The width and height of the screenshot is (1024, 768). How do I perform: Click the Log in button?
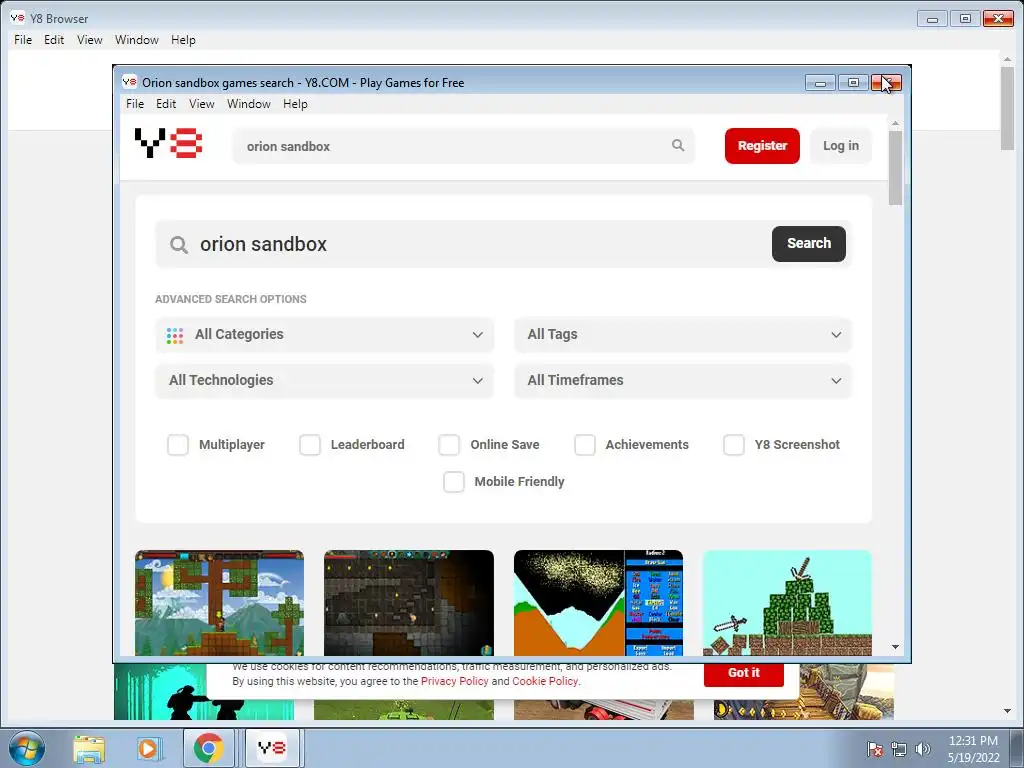pos(840,146)
